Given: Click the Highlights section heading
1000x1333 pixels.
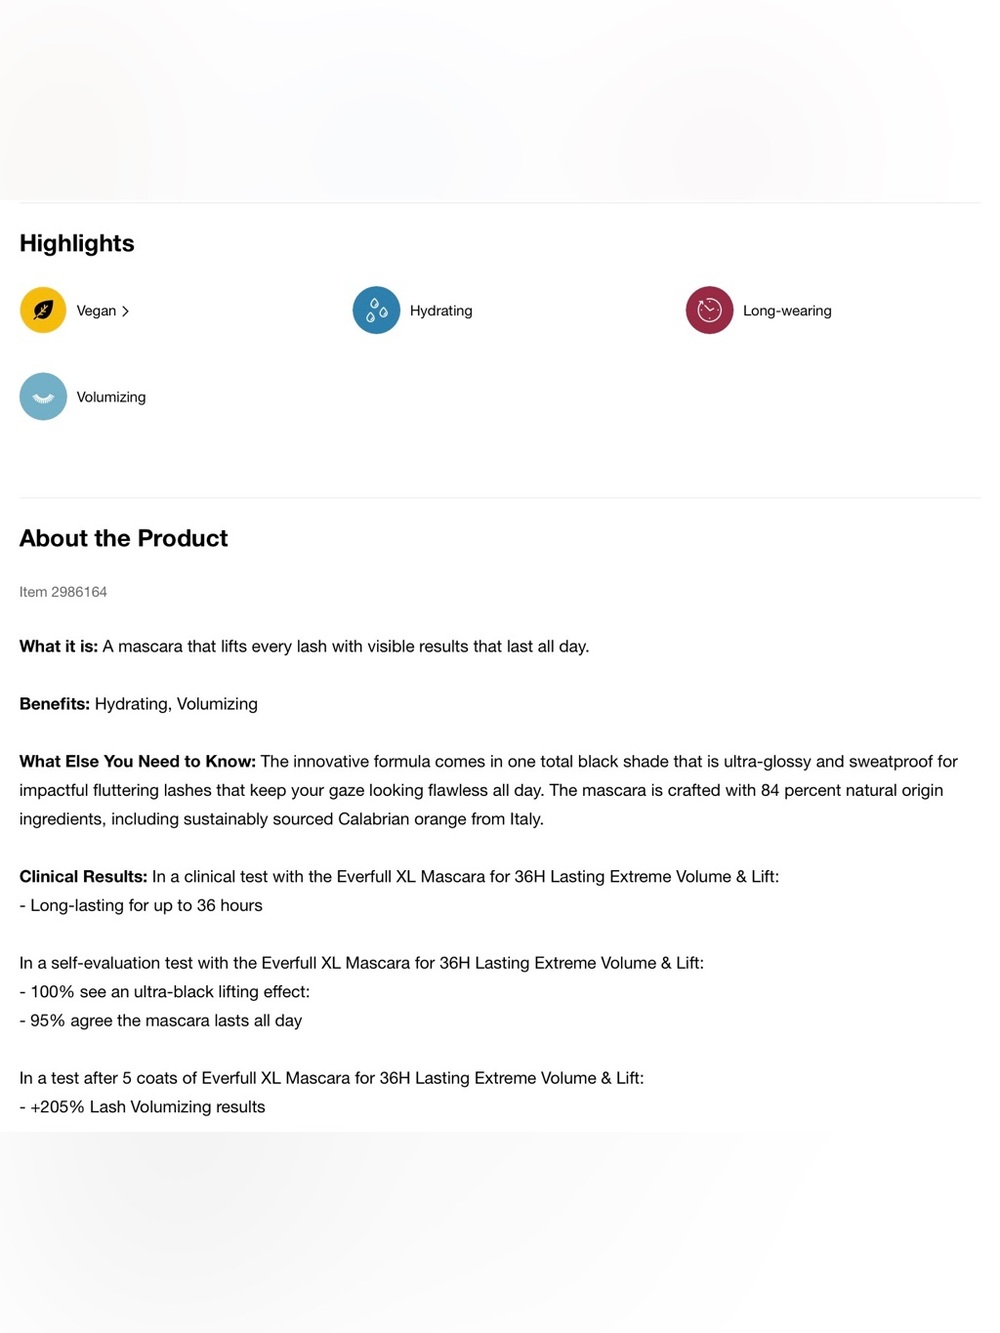Looking at the screenshot, I should (x=77, y=243).
